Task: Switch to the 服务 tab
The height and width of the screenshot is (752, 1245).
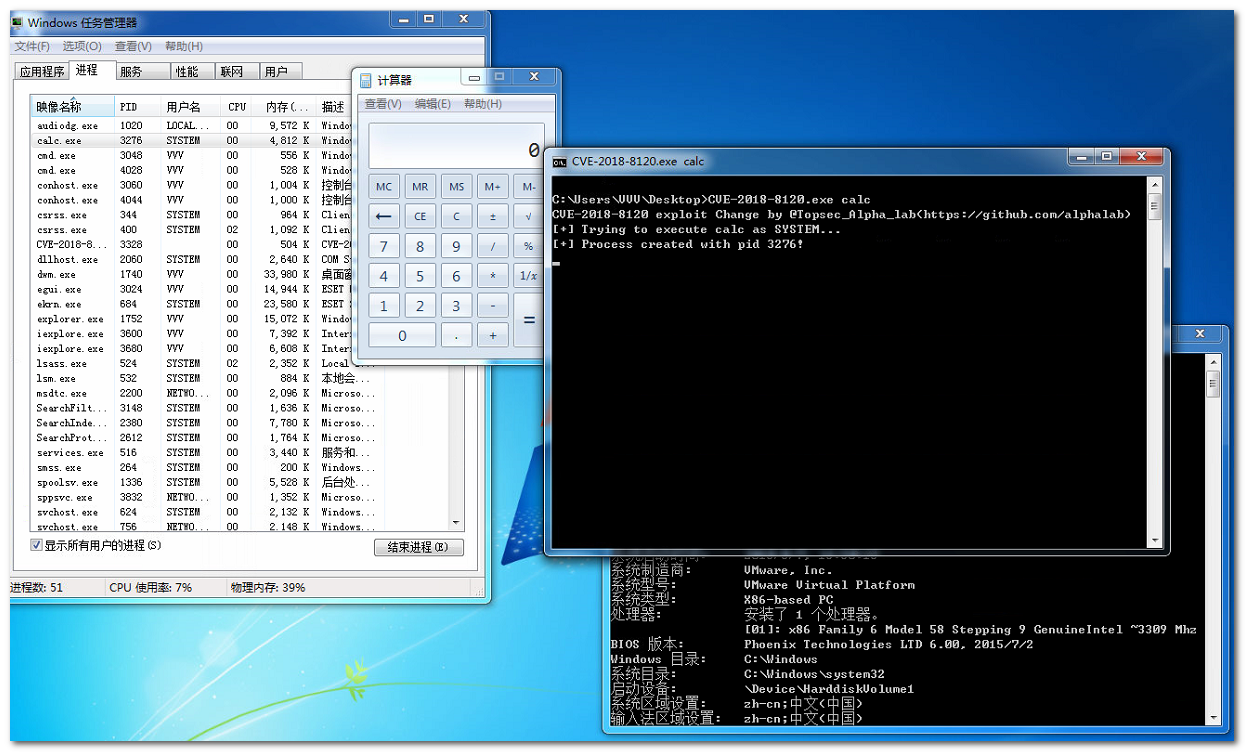Action: 130,72
